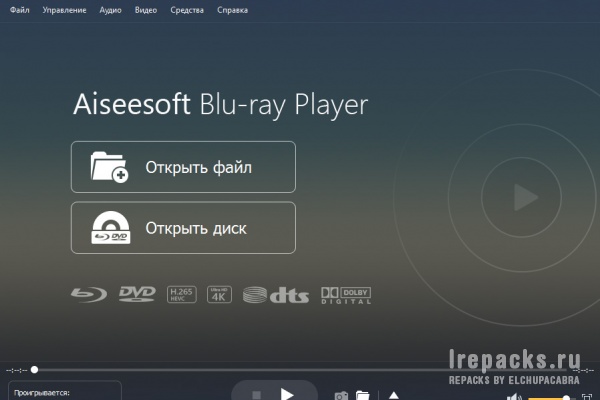Mute audio with the speaker icon
Viewport: 600px width, 400px height.
(x=514, y=397)
